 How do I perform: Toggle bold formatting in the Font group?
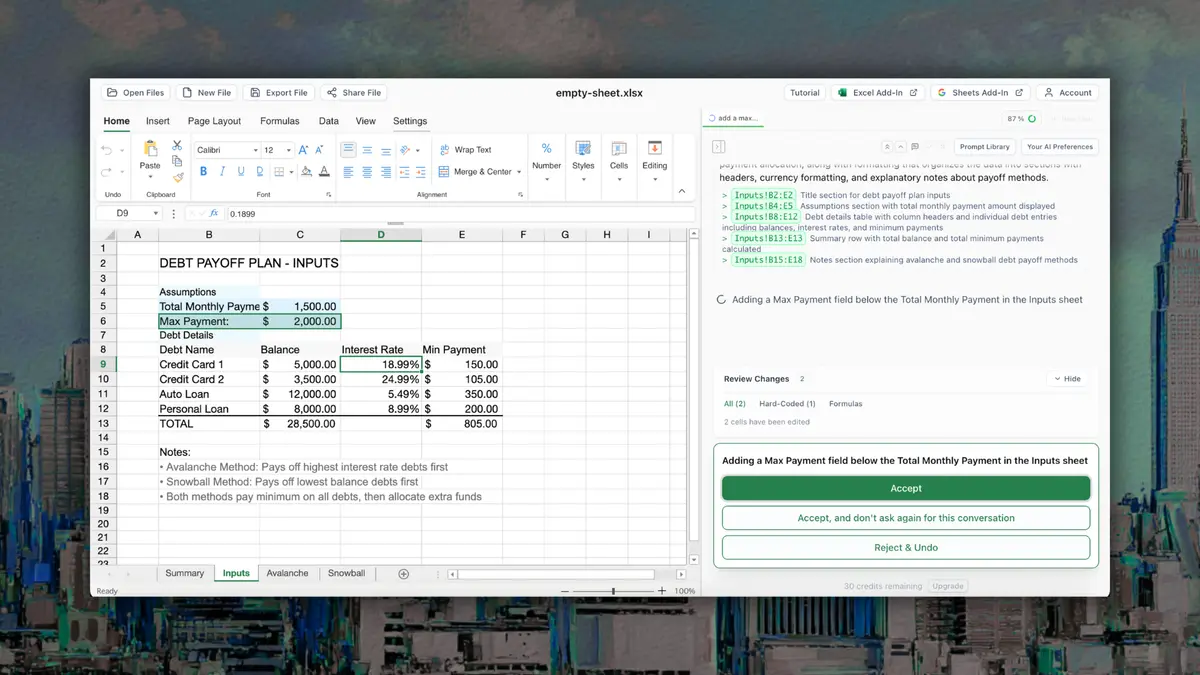[x=203, y=172]
